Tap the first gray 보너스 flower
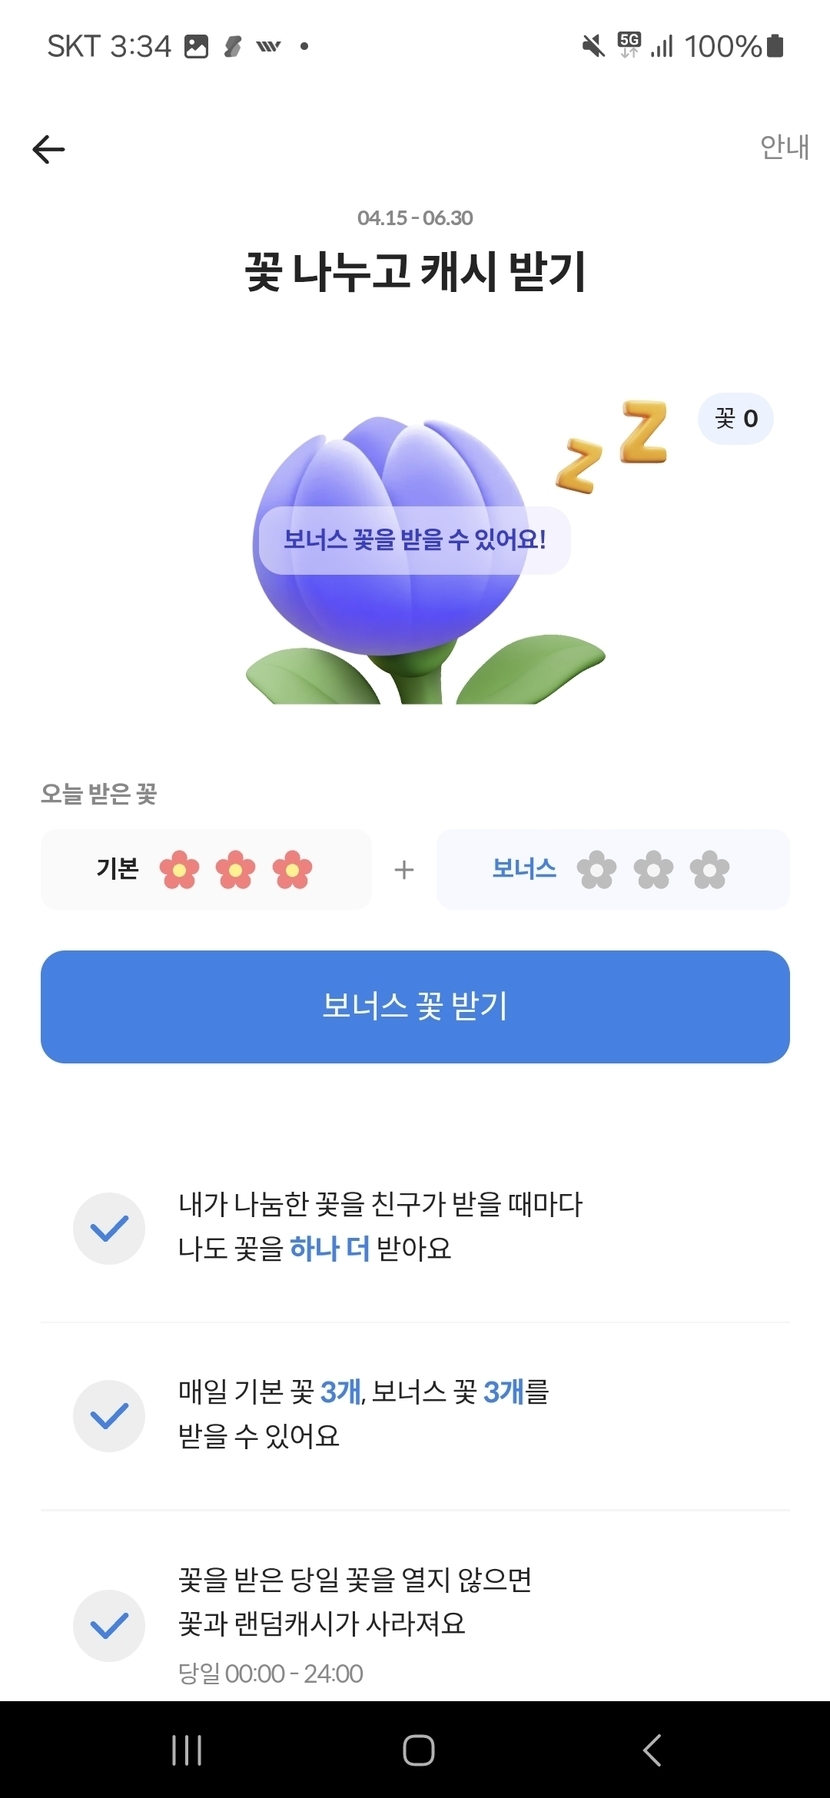Image resolution: width=830 pixels, height=1798 pixels. coord(597,870)
